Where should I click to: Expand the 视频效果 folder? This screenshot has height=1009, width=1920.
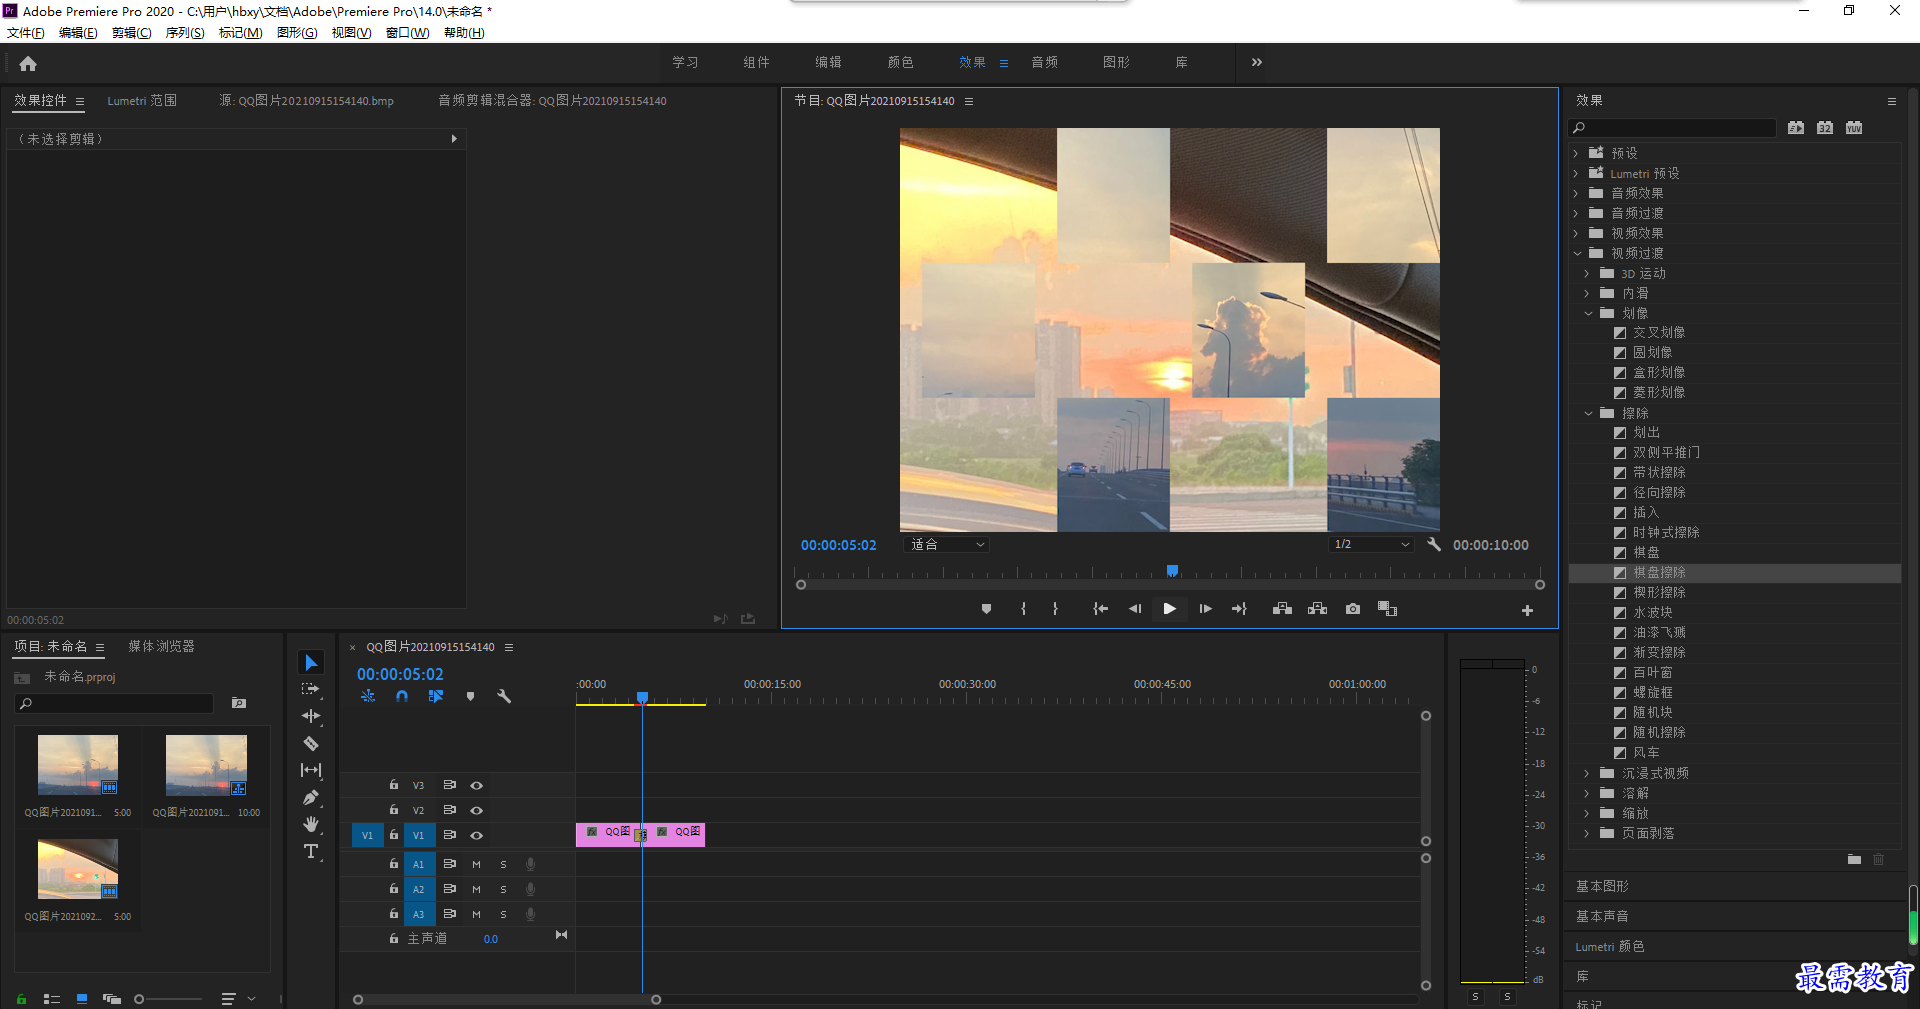point(1576,233)
